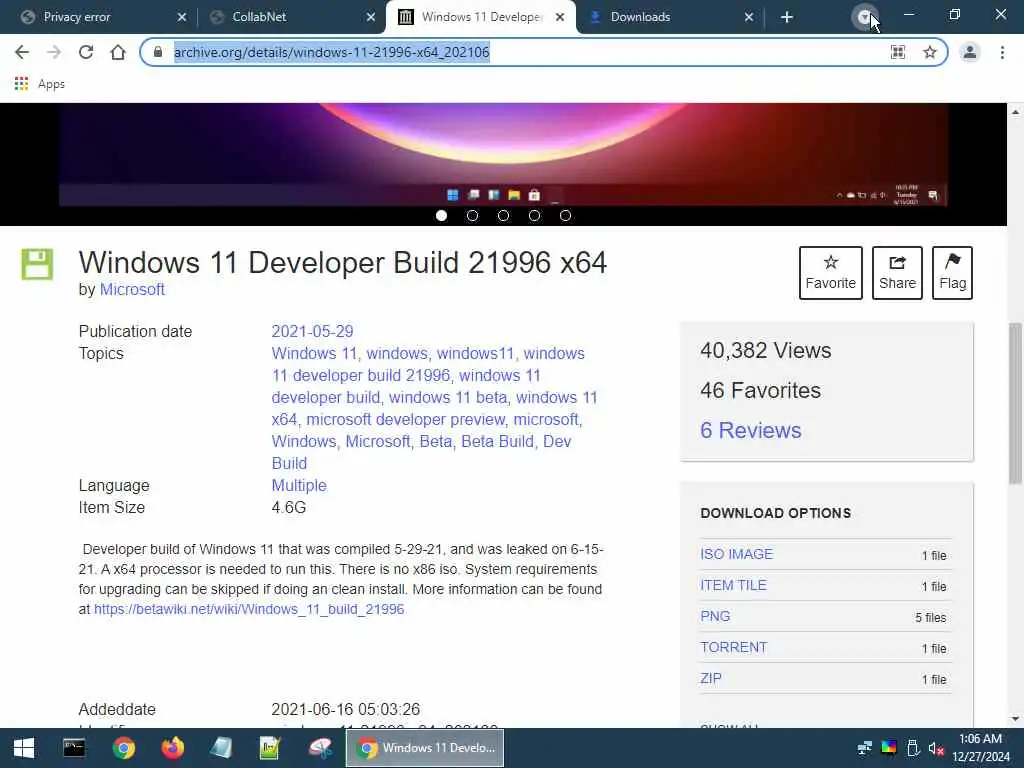
Task: Open the 2021-05-29 publication date link
Action: tap(312, 331)
